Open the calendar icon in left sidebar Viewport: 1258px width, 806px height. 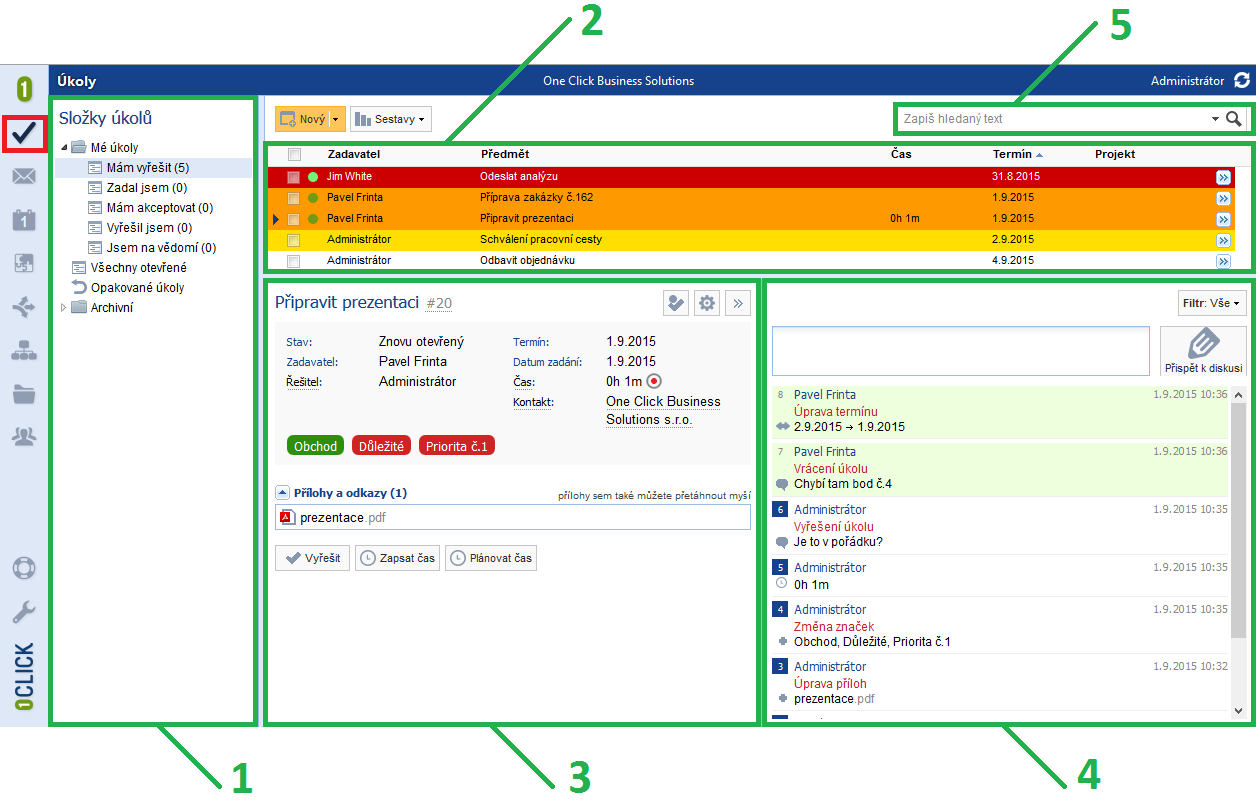click(24, 220)
